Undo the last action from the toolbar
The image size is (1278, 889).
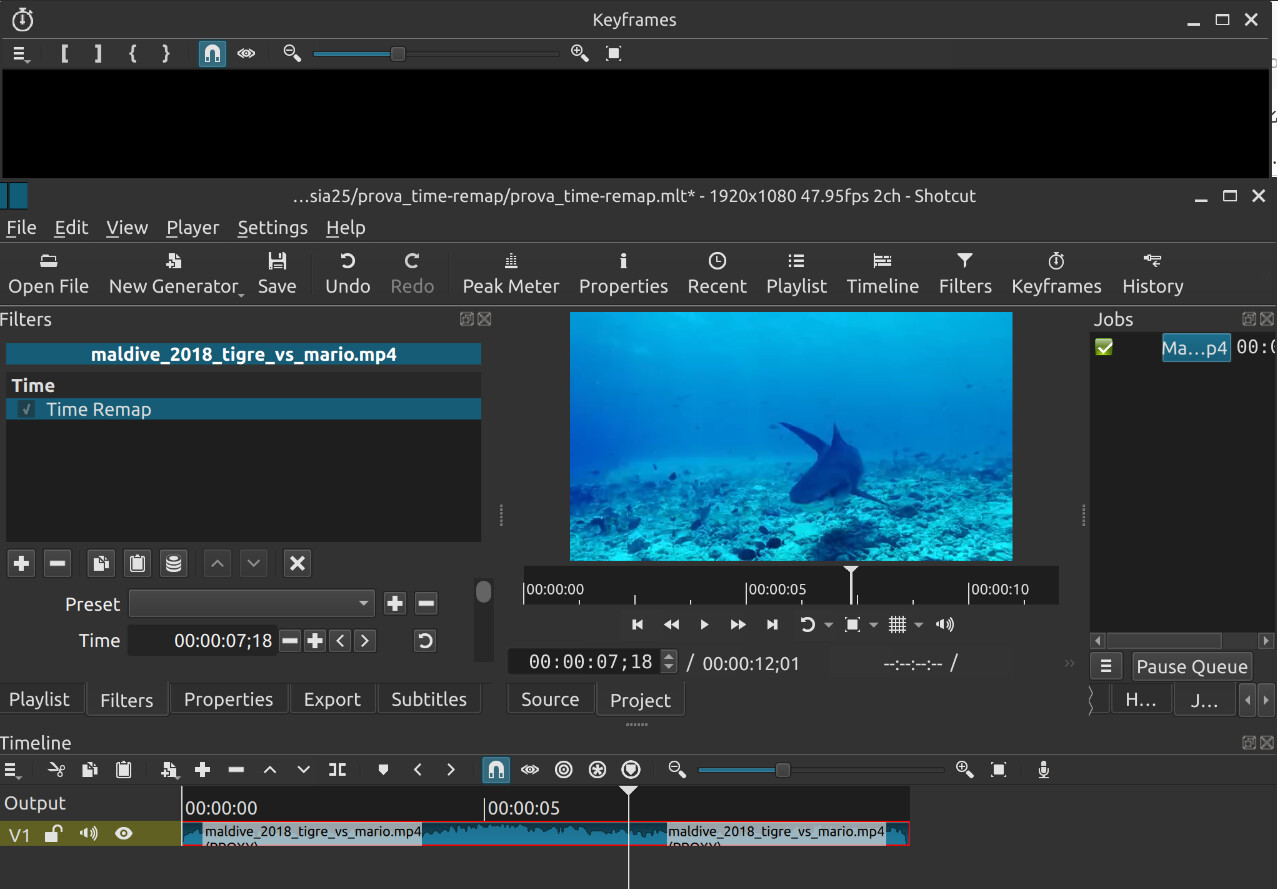coord(347,273)
